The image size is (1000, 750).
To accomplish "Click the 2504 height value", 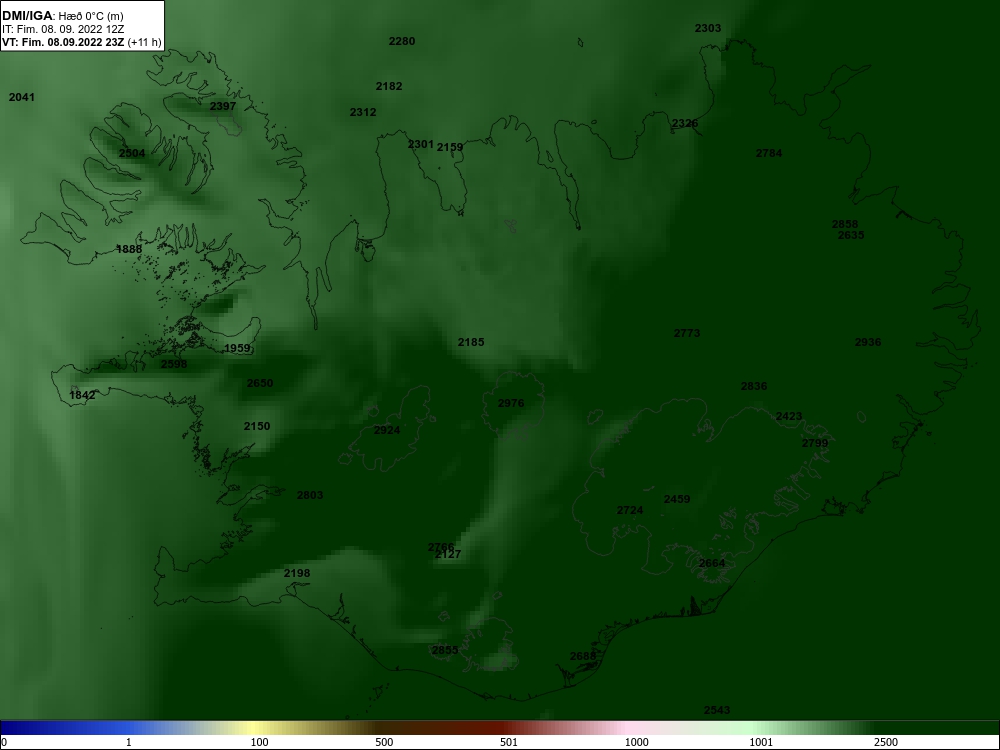I will pyautogui.click(x=132, y=153).
